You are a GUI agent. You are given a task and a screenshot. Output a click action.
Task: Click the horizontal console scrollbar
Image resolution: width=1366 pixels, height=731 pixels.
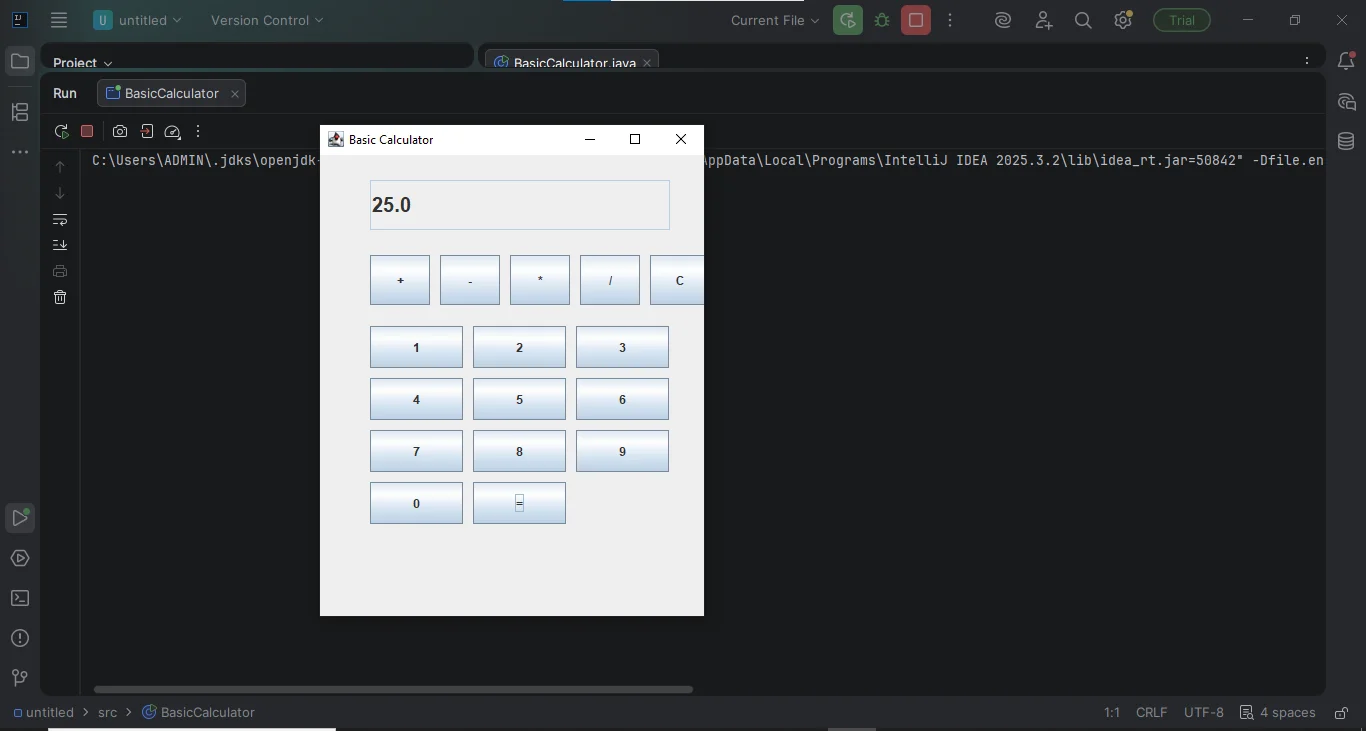pyautogui.click(x=393, y=689)
